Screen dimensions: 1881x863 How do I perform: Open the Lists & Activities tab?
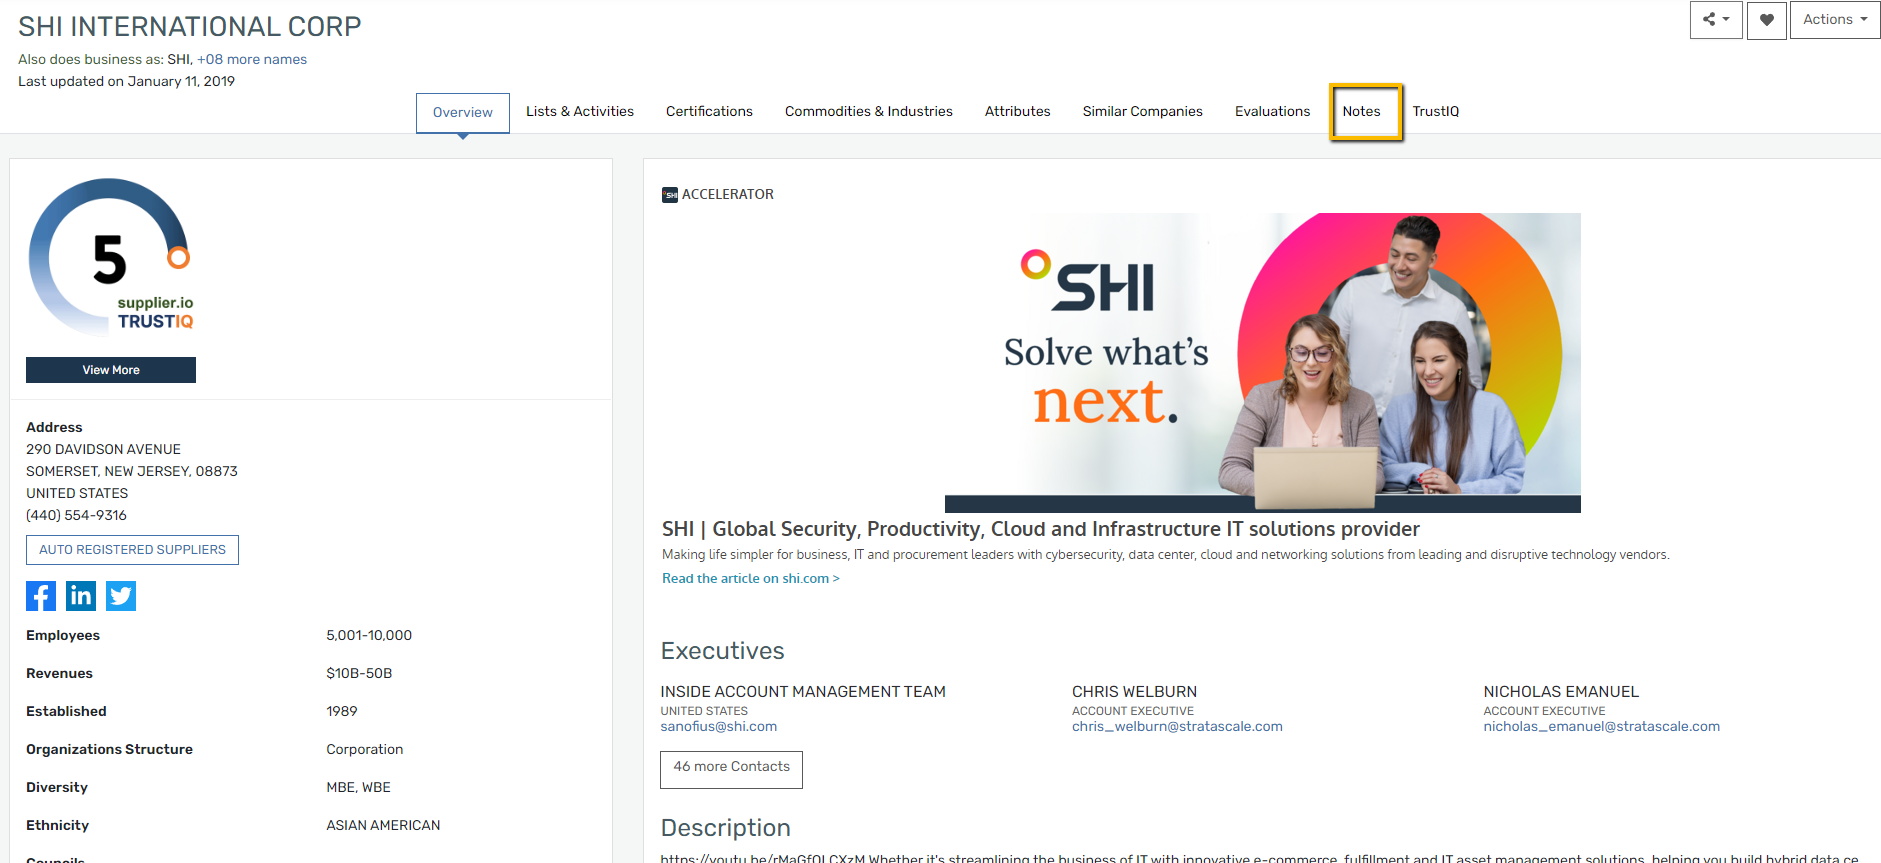(x=580, y=112)
